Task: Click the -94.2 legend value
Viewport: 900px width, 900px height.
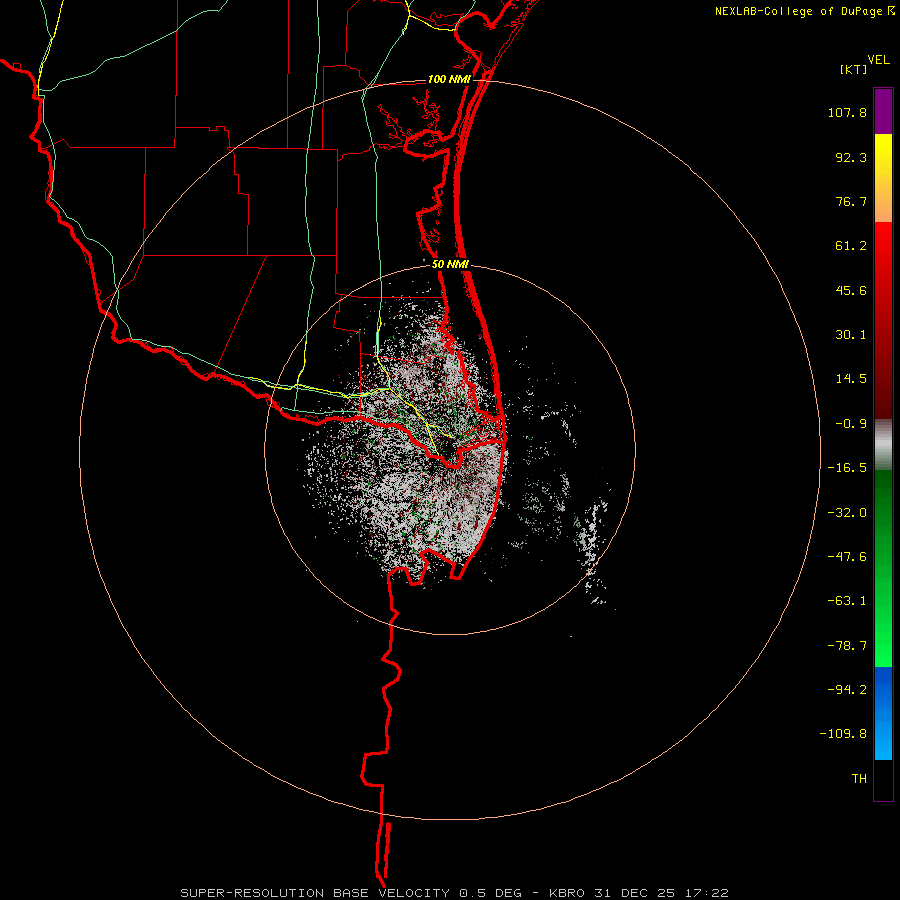Action: coord(847,690)
